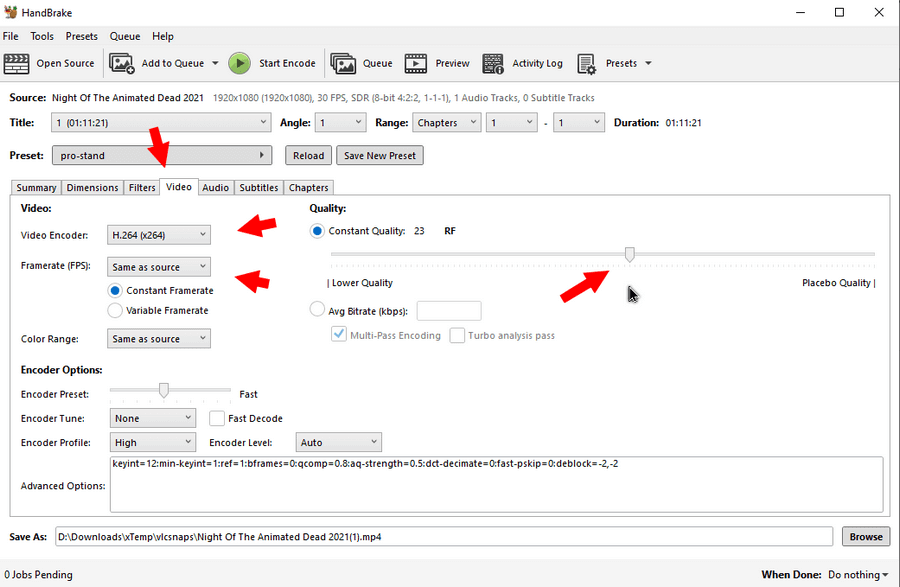Click the Presets toolbar icon
This screenshot has width=900, height=587.
587,64
